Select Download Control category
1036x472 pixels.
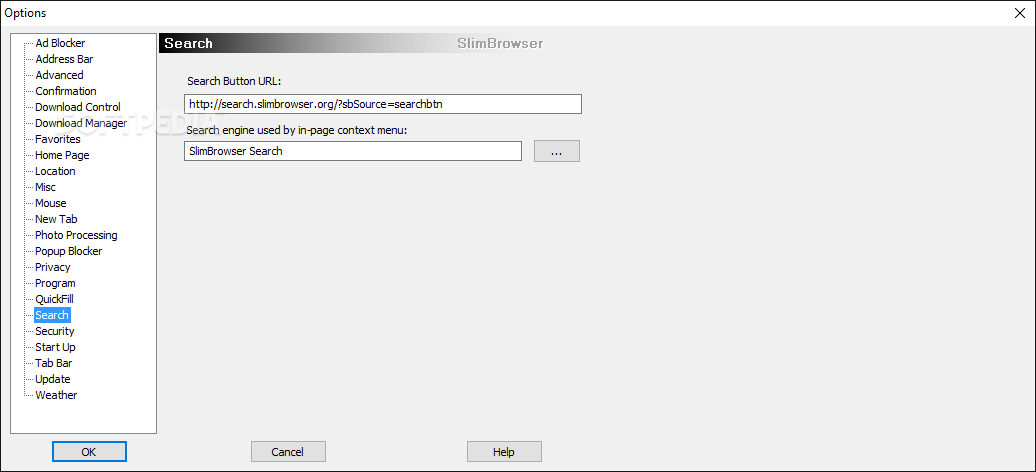coord(78,107)
